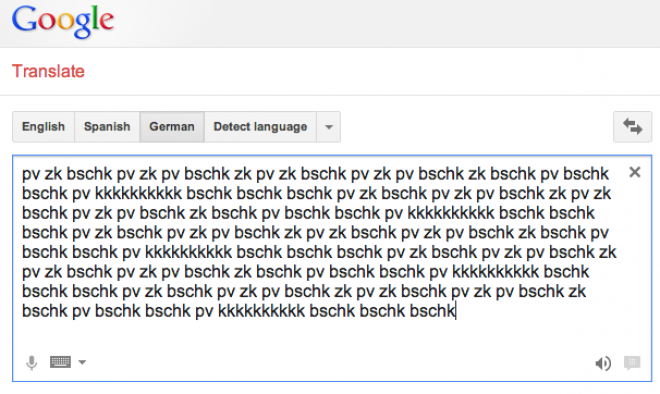Choose Detect language option
Viewport: 660px width, 394px height.
[260, 127]
